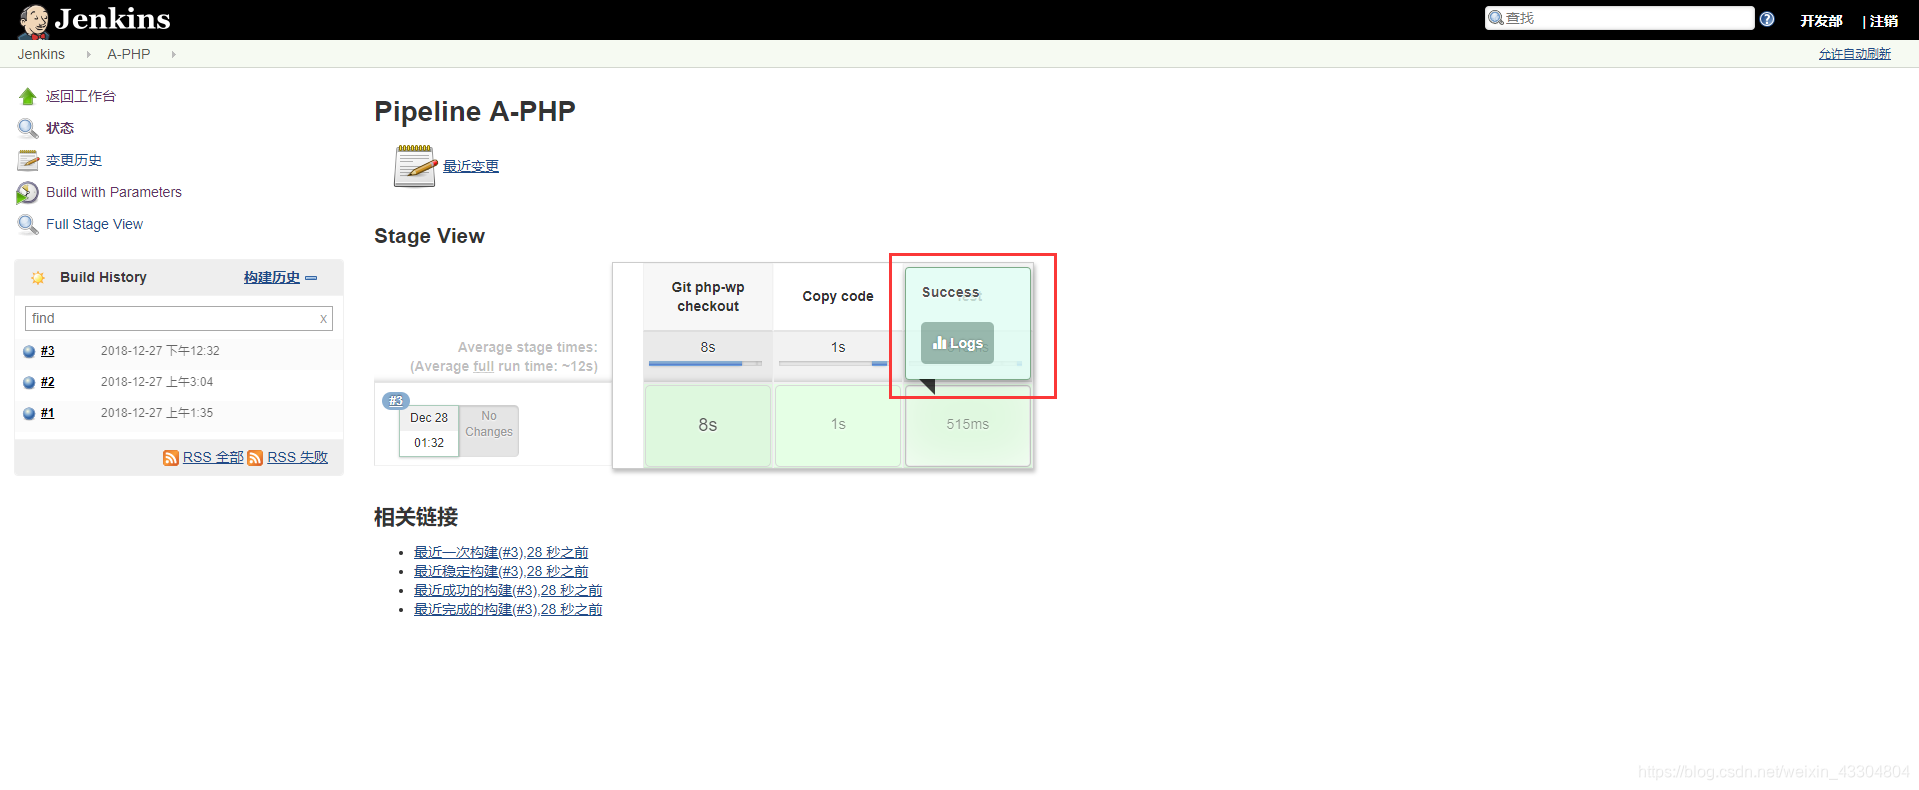
Task: Click the 8s average time progress bar
Action: (706, 364)
